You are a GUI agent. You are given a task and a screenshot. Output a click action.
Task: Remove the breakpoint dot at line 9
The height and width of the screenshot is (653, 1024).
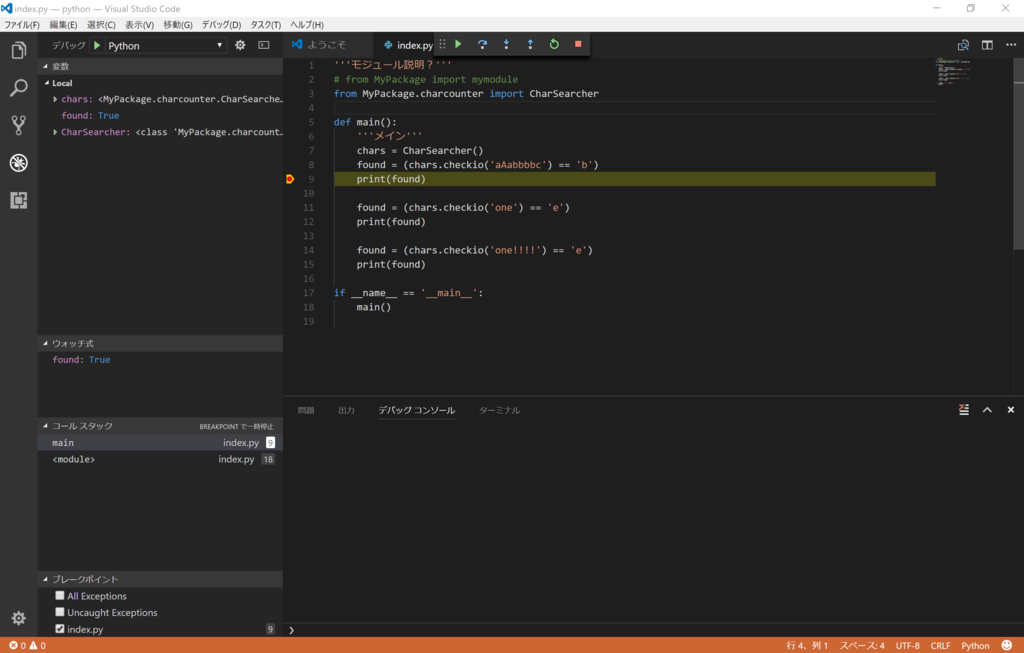tap(290, 179)
